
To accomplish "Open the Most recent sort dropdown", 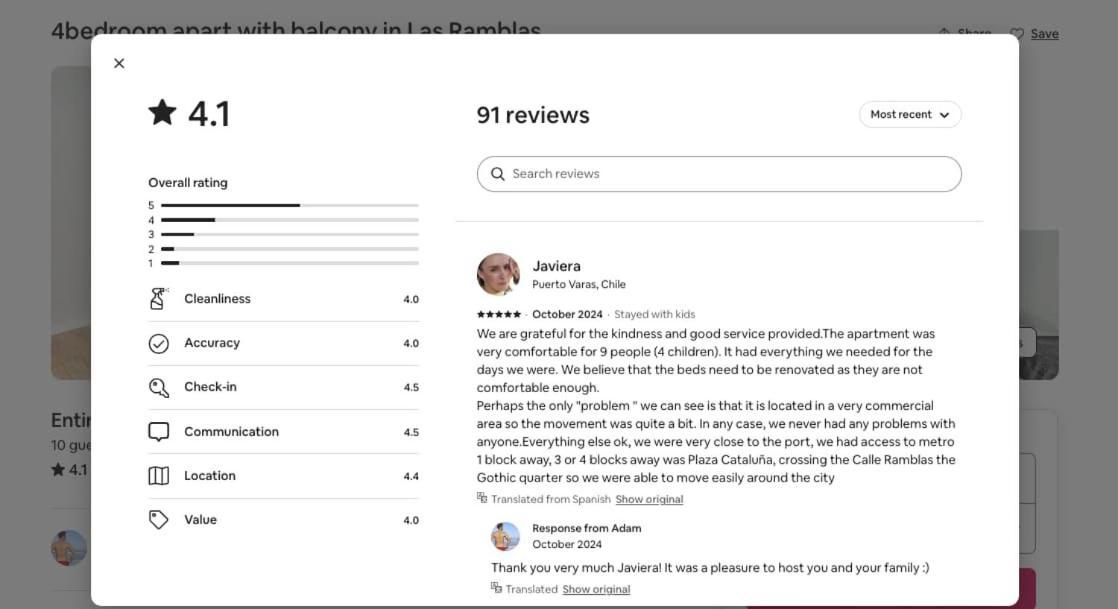I will pyautogui.click(x=910, y=115).
